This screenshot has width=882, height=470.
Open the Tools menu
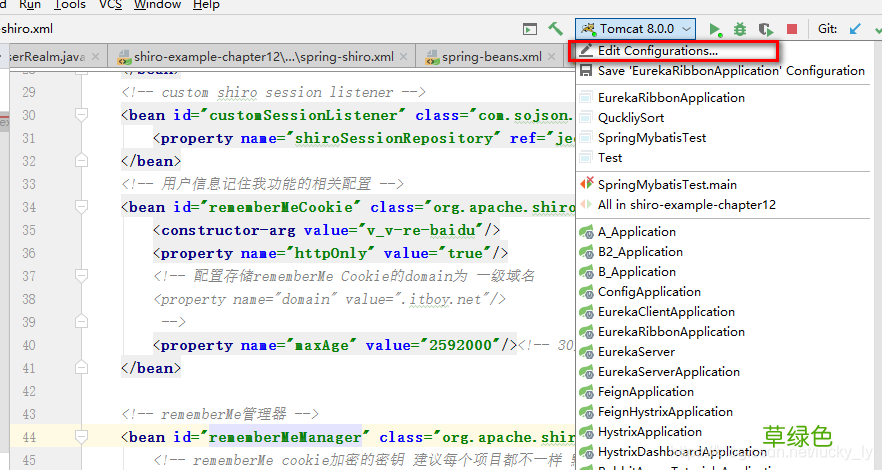point(70,5)
